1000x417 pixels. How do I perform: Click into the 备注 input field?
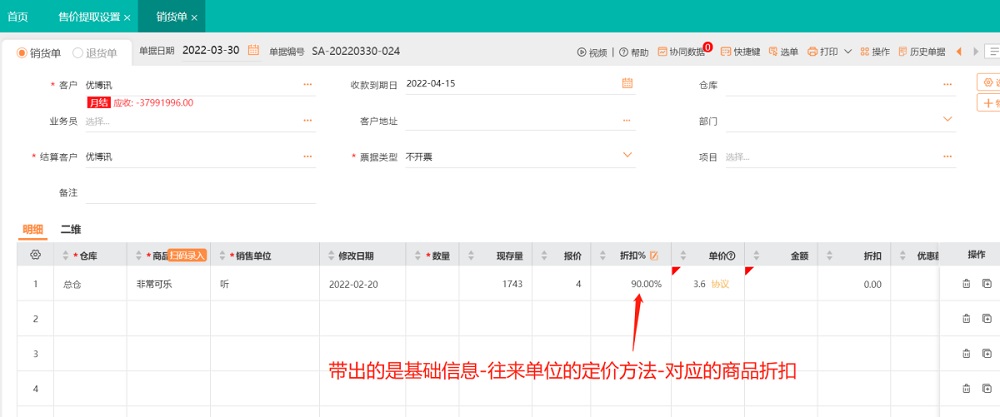201,192
